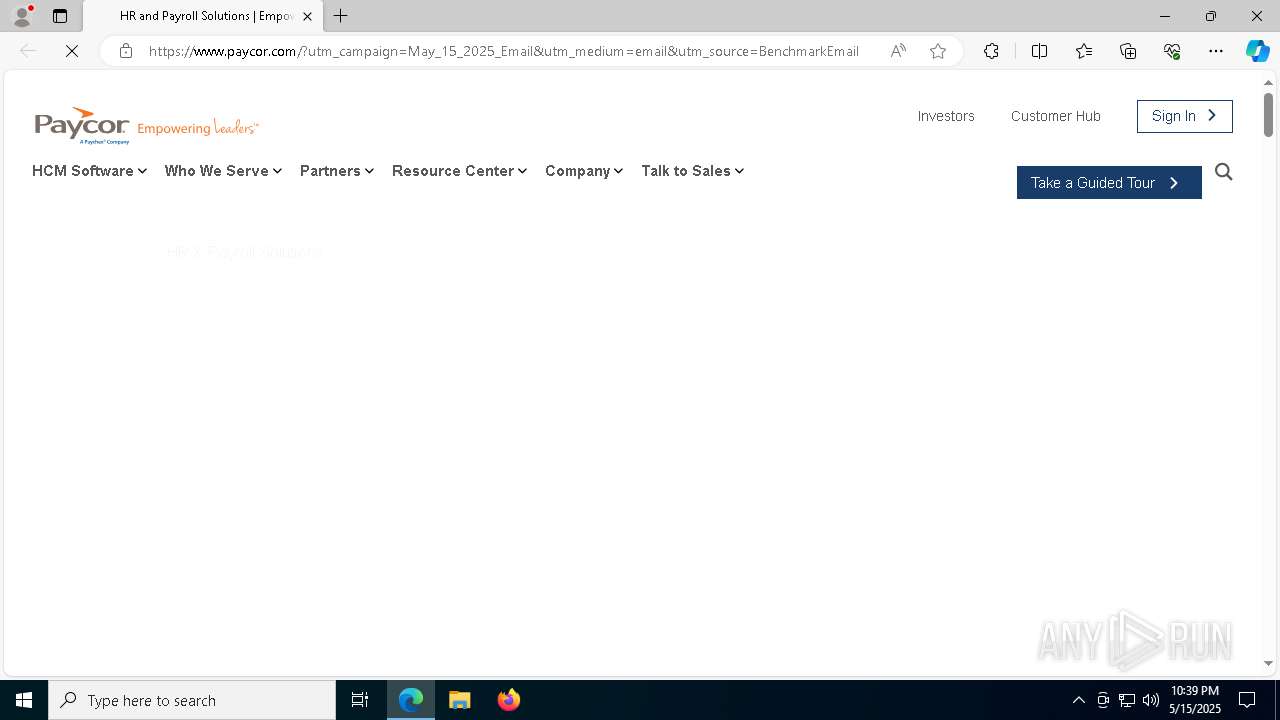Open the clock and calendar
The width and height of the screenshot is (1280, 720).
1195,700
